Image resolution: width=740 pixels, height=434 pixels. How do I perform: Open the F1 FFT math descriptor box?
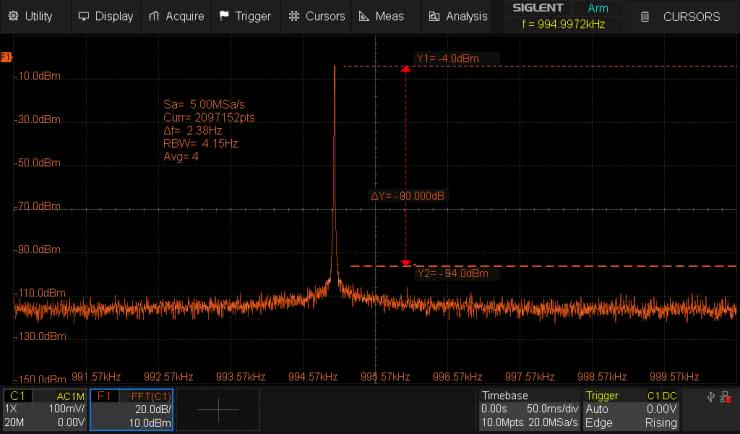click(131, 410)
